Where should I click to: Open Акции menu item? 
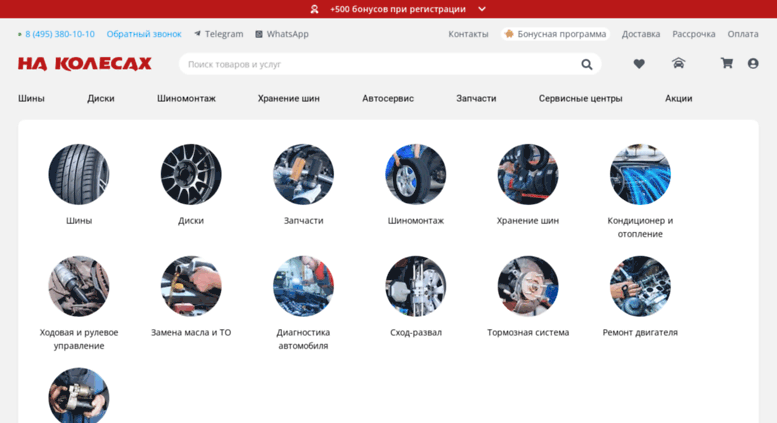coord(678,98)
